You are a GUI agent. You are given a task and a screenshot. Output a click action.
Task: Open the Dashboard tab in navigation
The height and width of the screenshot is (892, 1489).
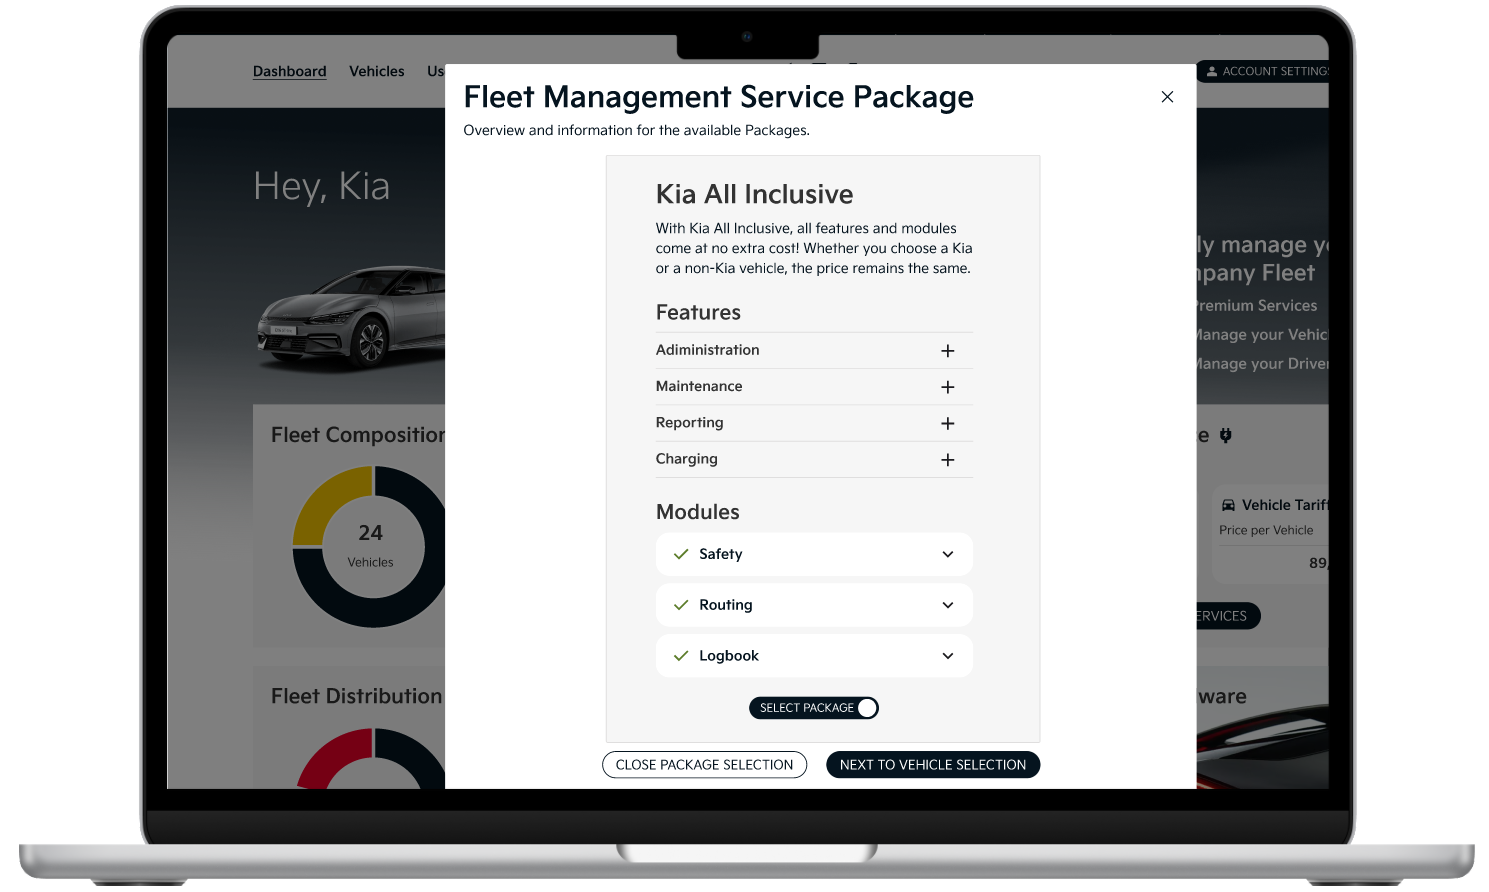[289, 72]
